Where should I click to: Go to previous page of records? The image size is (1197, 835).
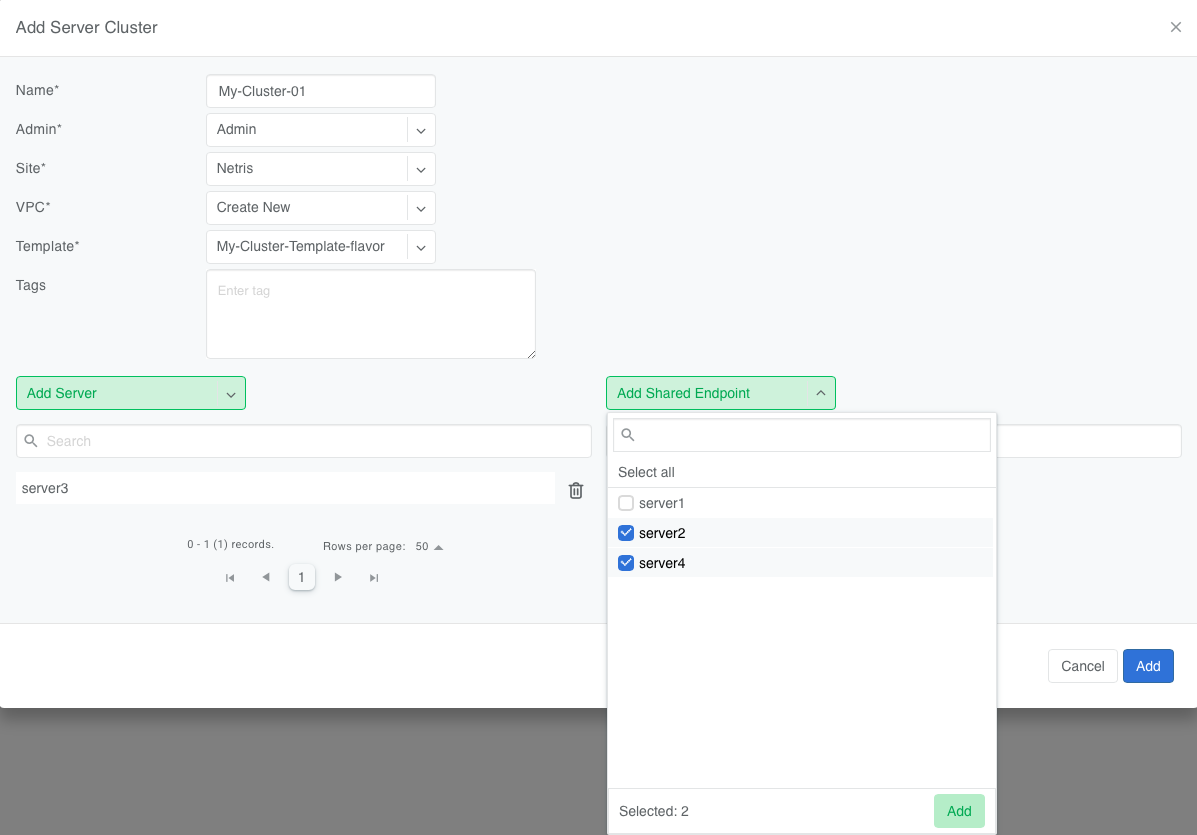click(x=265, y=577)
